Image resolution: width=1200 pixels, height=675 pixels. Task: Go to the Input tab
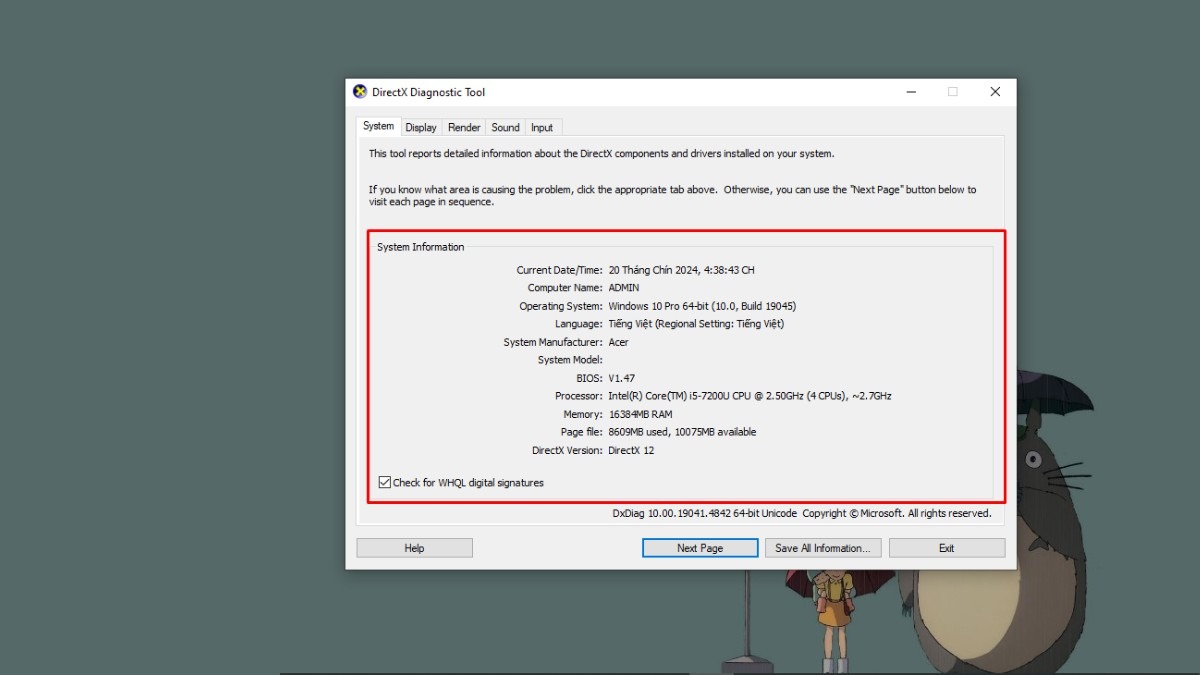coord(542,127)
